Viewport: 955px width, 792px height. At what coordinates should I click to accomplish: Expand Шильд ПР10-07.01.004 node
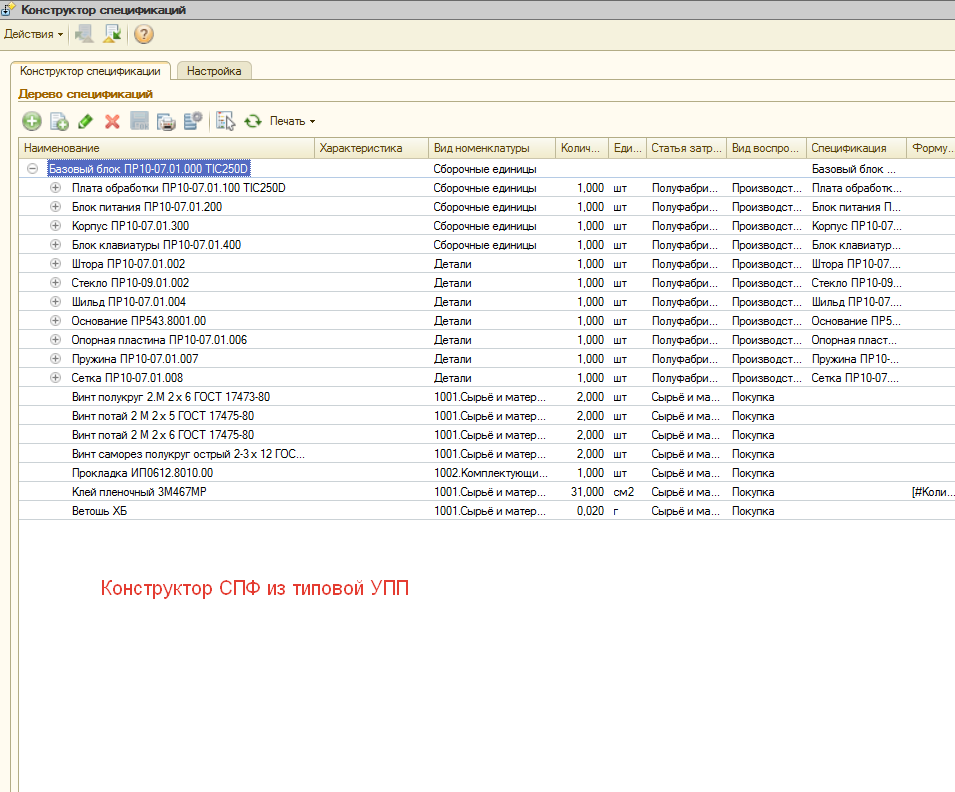click(x=55, y=302)
